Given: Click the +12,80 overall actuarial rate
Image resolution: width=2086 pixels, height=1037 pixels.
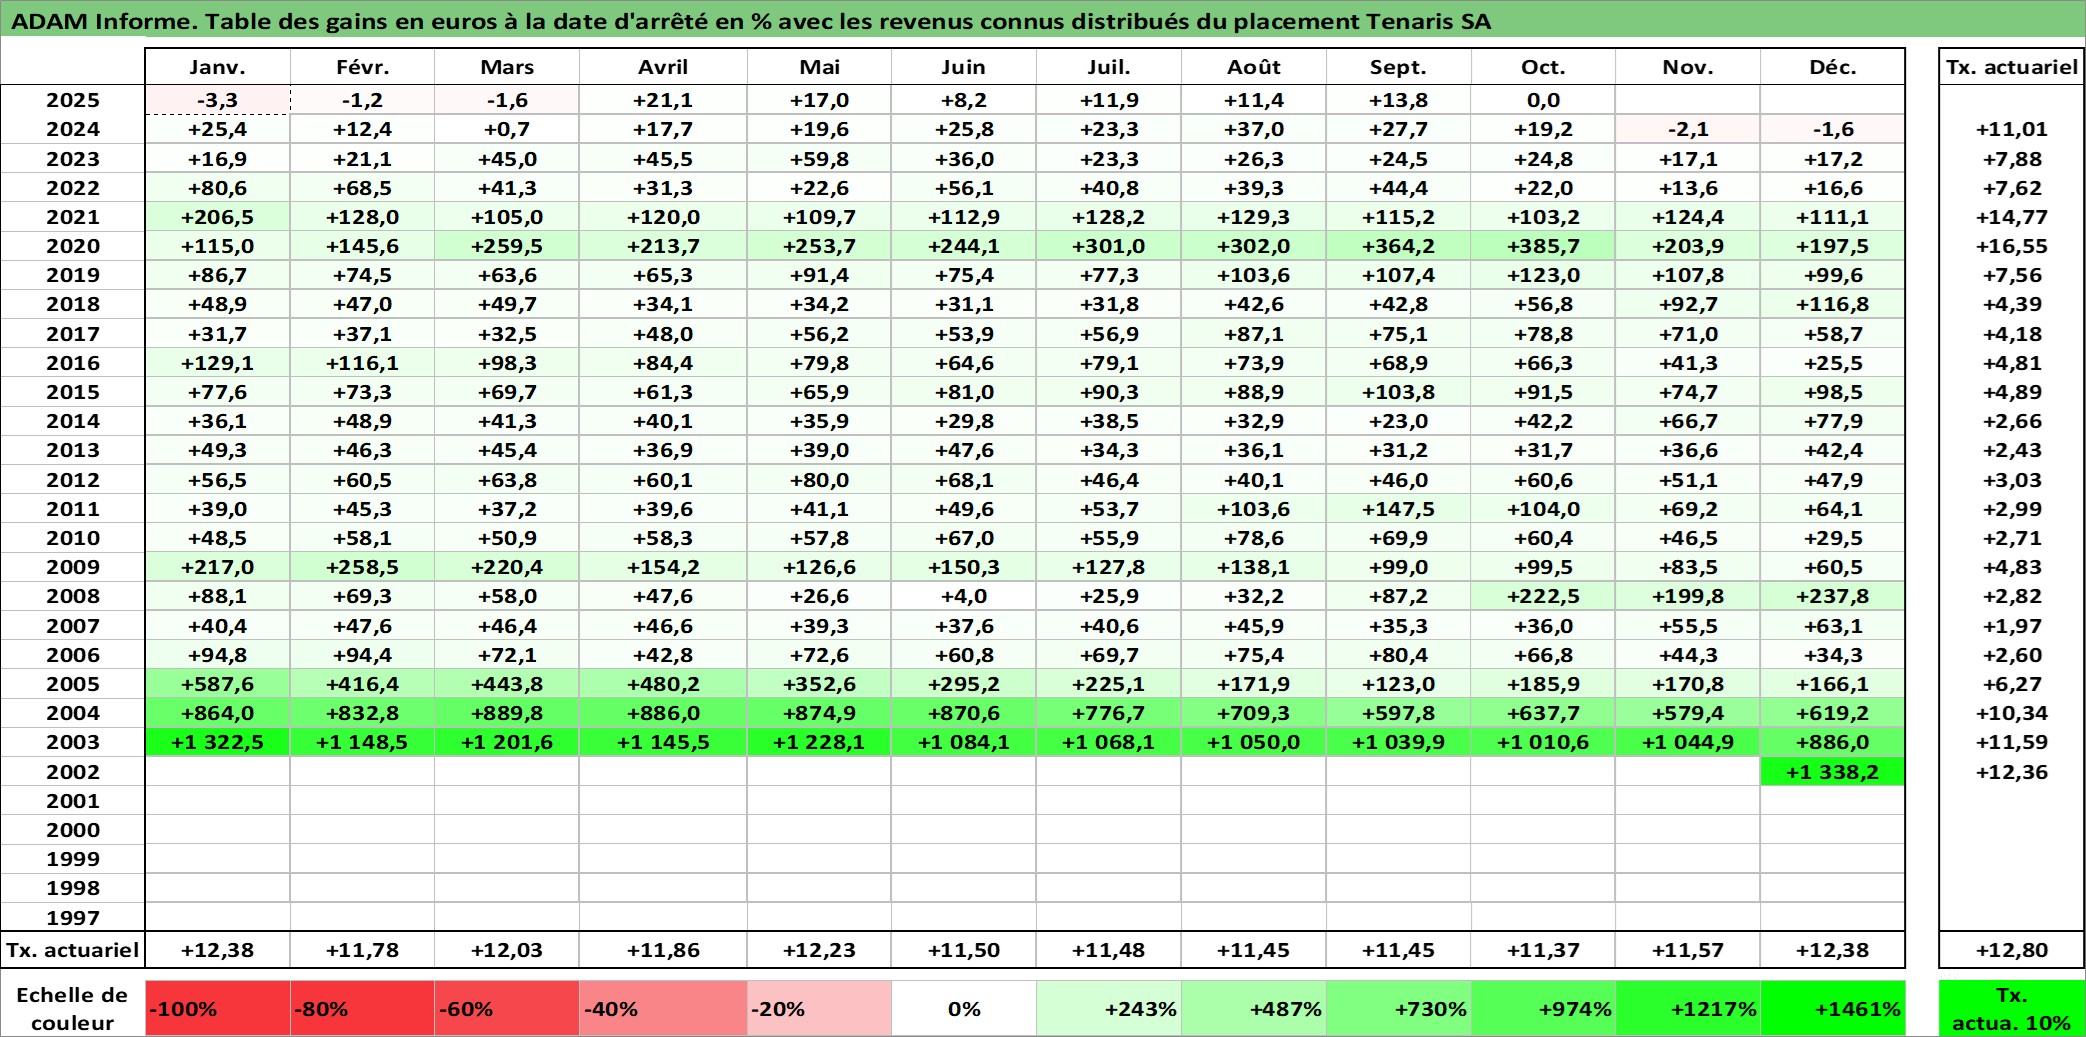Looking at the screenshot, I should [x=2012, y=950].
